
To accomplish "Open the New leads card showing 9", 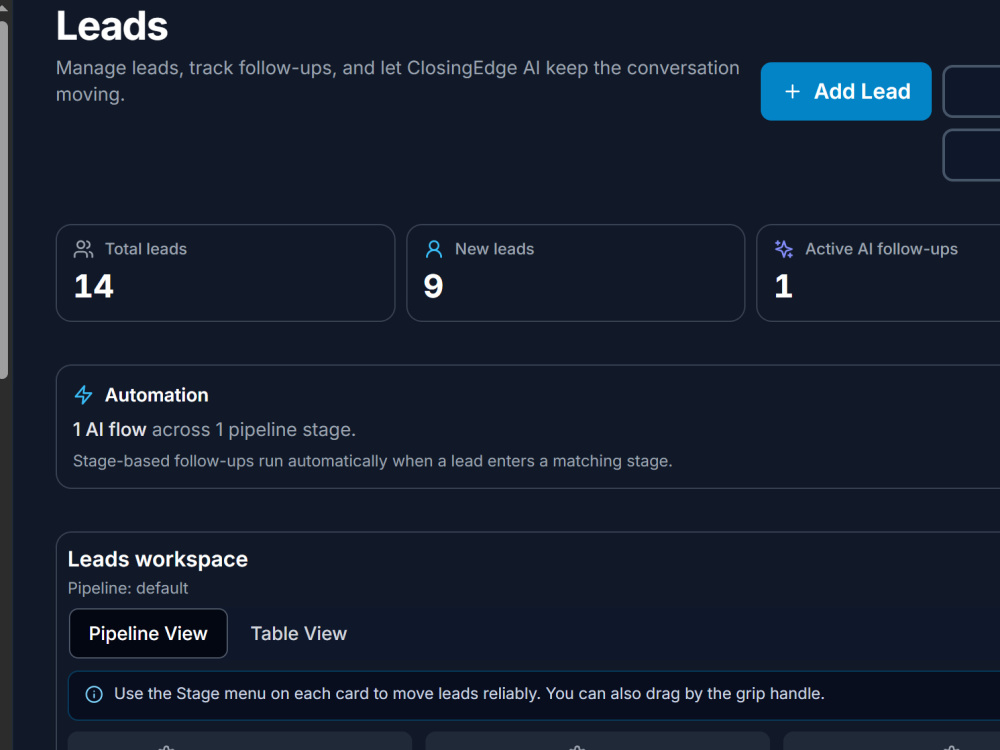I will (x=575, y=273).
